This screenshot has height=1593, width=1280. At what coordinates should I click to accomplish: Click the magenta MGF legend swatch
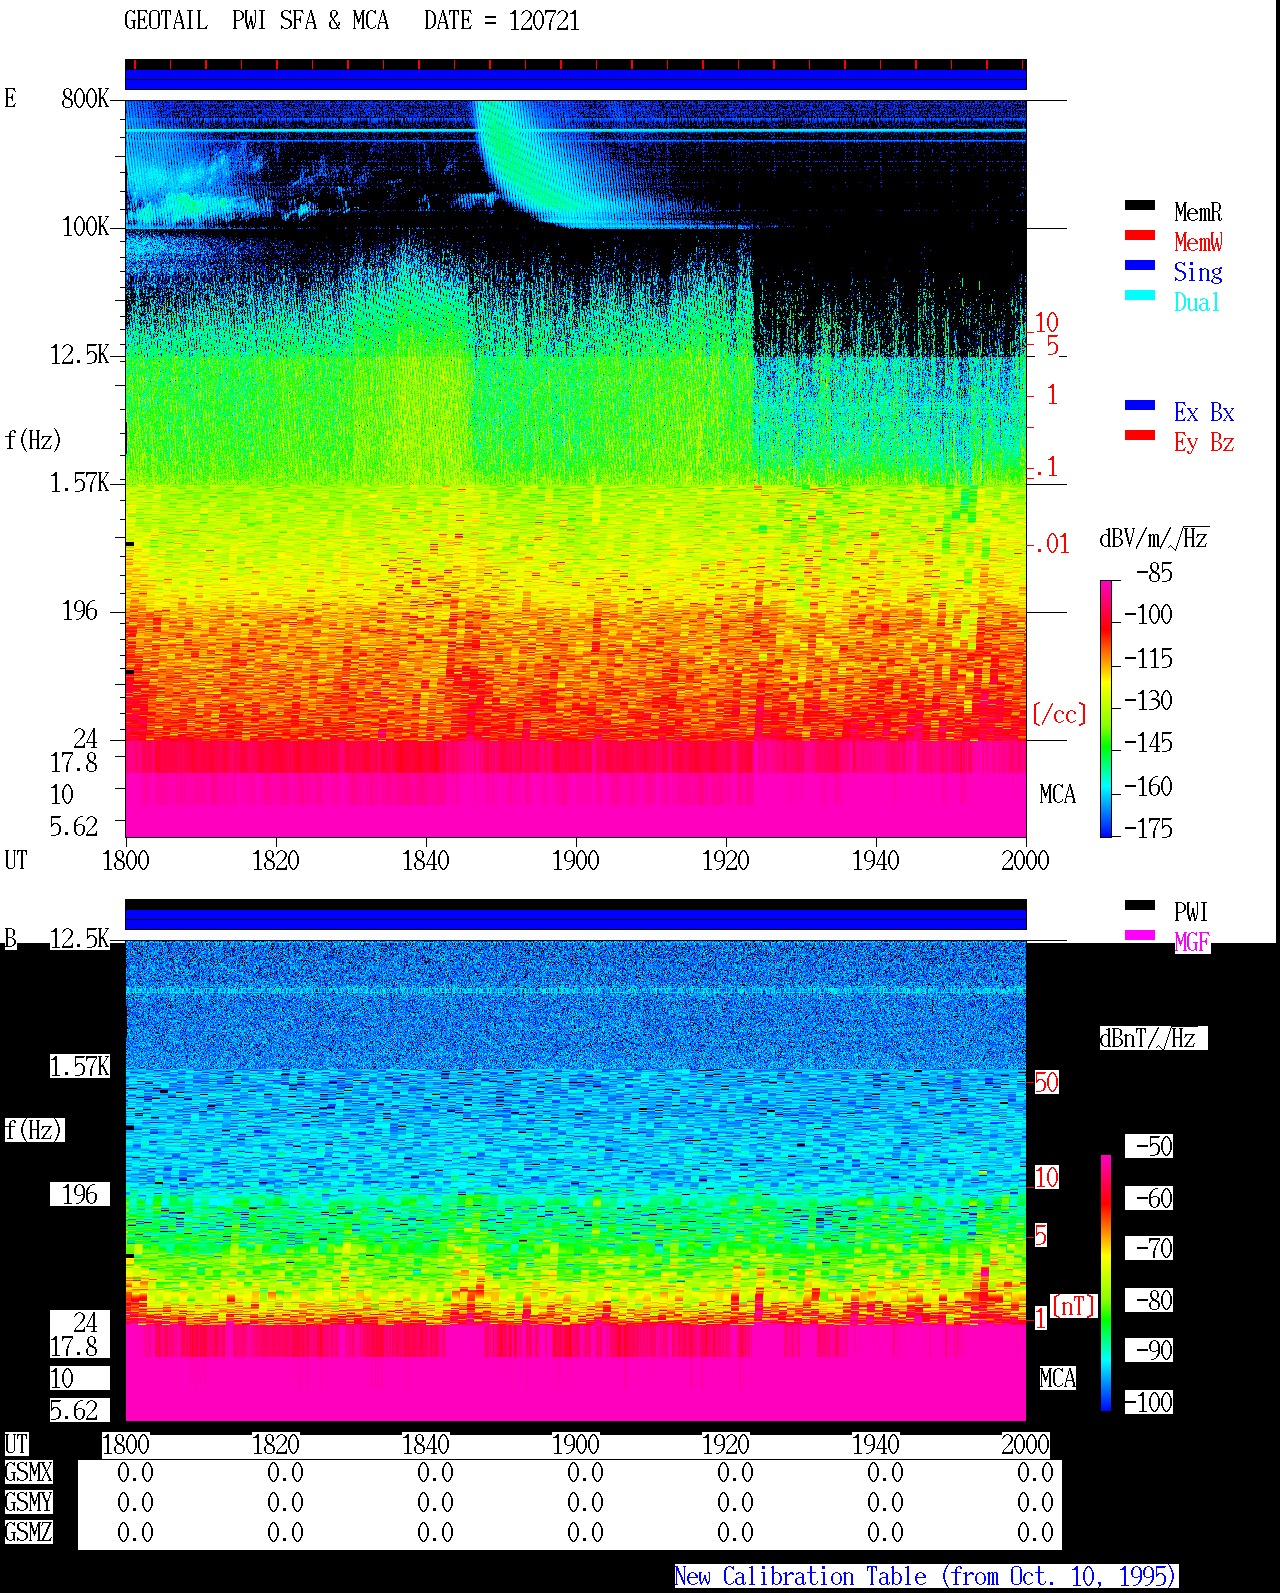[x=1140, y=936]
